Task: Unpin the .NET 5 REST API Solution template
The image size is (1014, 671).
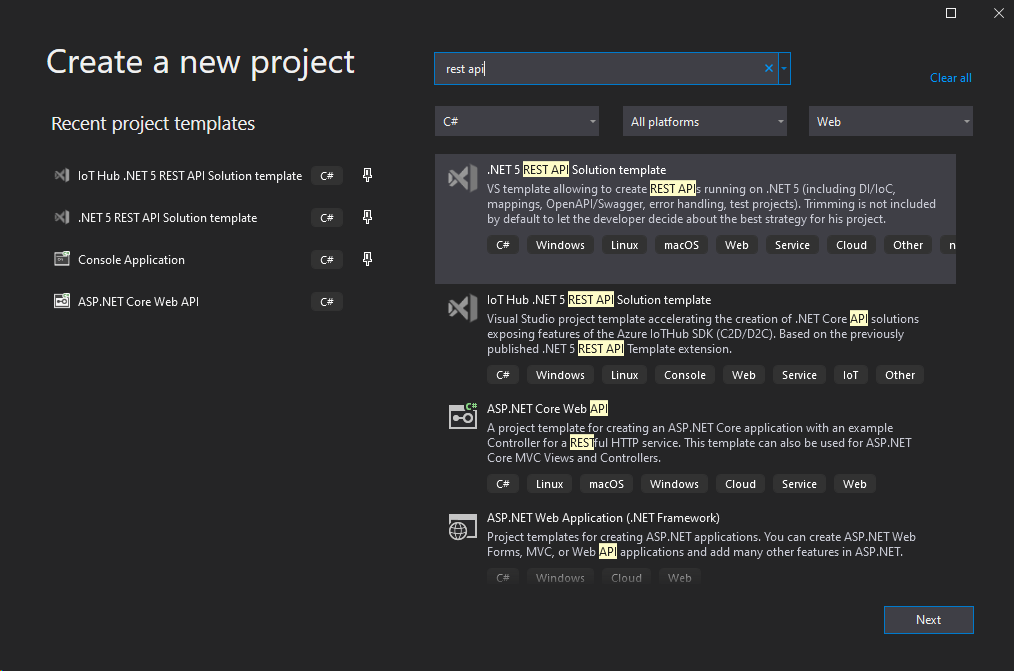Action: coord(366,217)
